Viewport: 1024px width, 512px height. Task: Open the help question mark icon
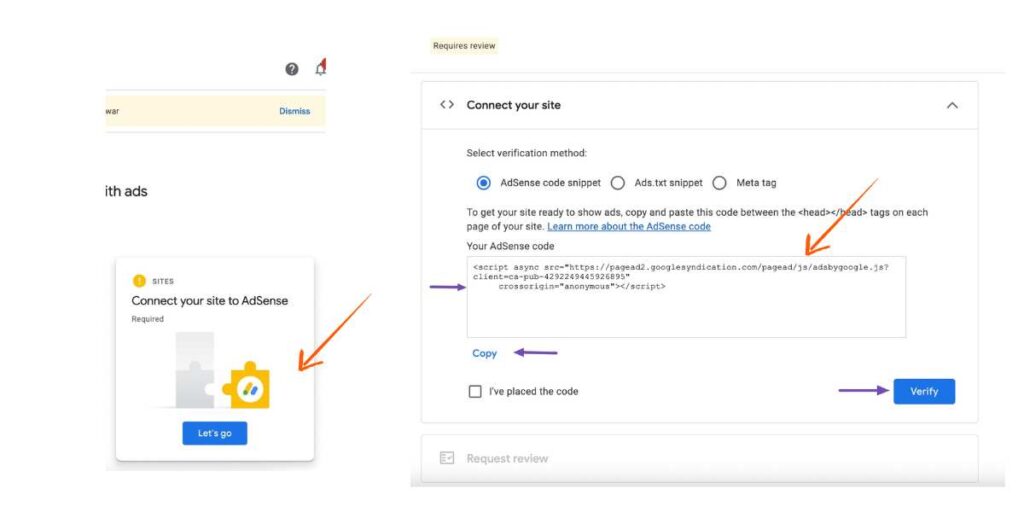tap(292, 69)
